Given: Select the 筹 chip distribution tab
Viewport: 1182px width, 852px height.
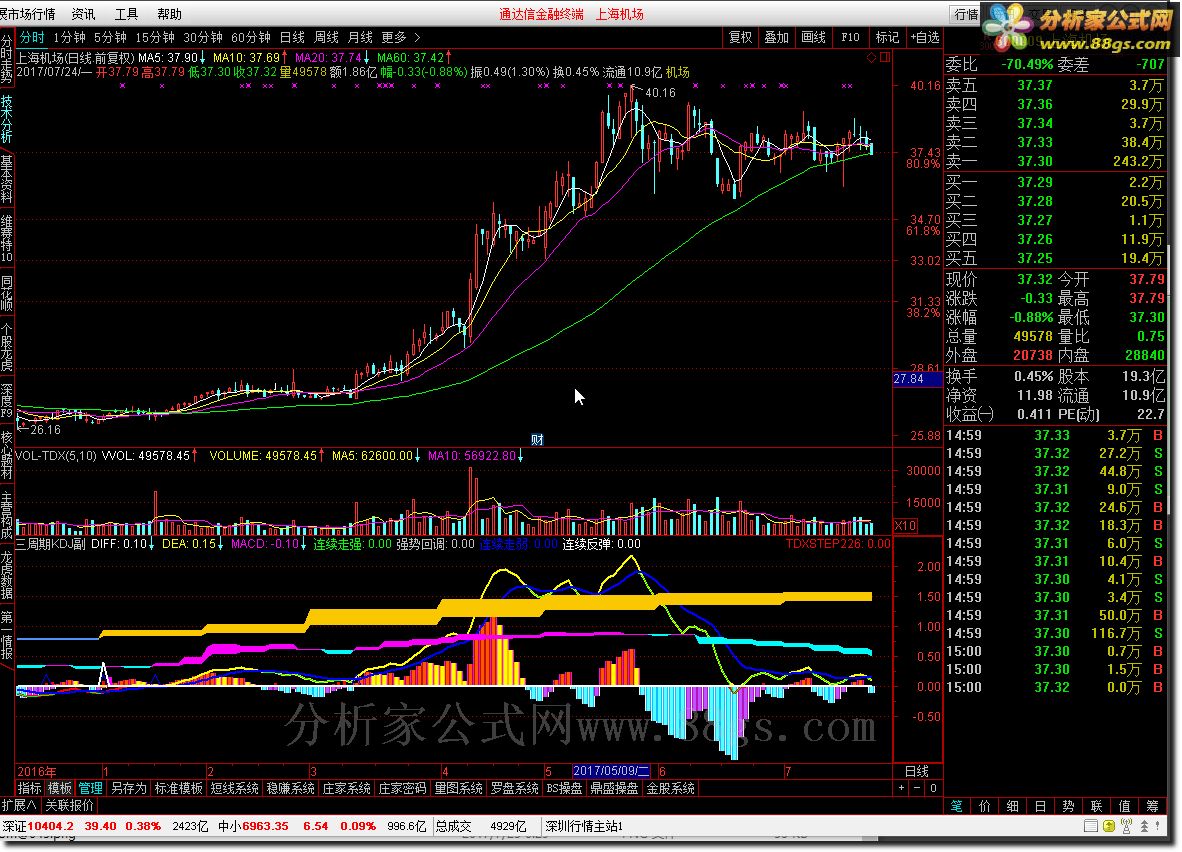Looking at the screenshot, I should pyautogui.click(x=1153, y=806).
